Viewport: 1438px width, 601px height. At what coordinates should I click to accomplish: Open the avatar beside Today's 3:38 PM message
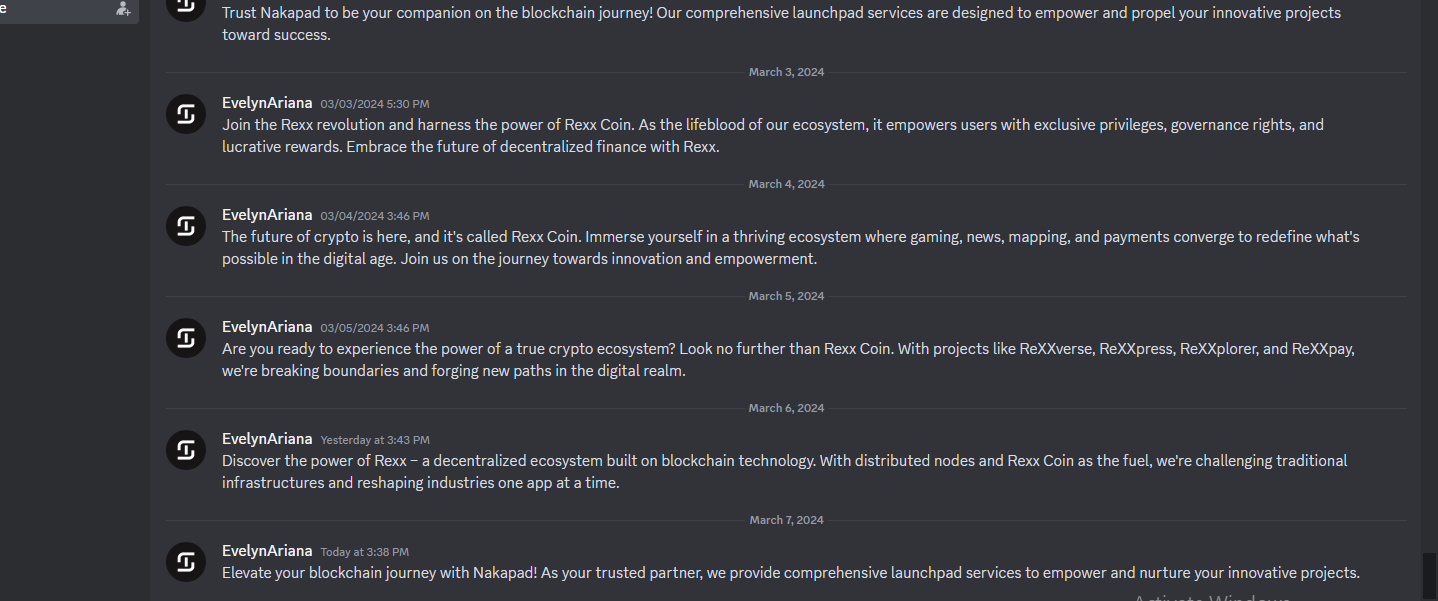point(185,563)
